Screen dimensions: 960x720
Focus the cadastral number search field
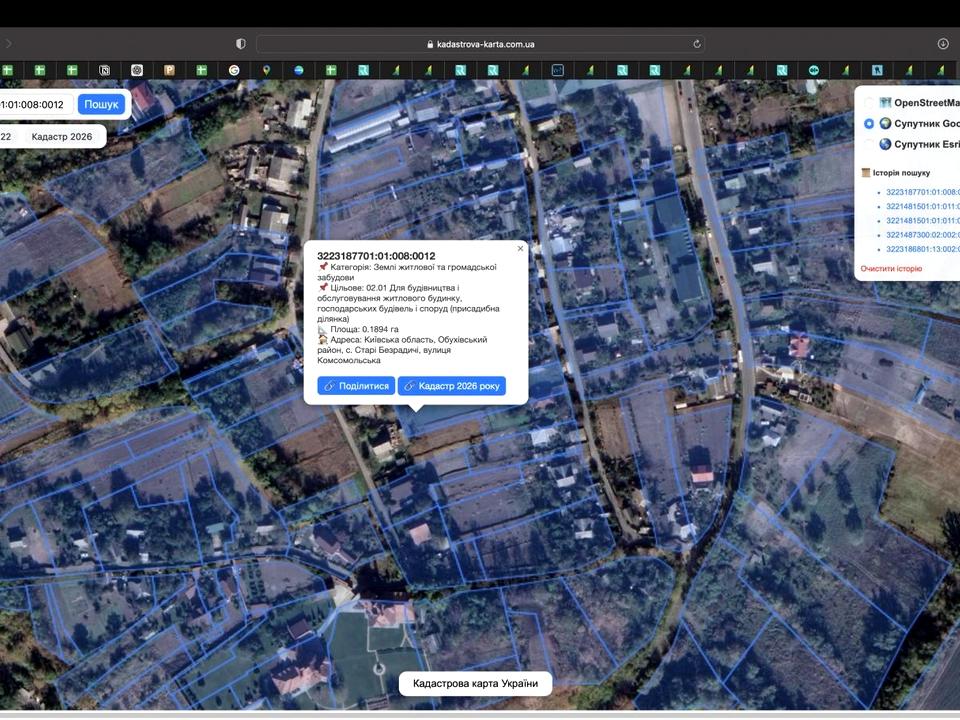click(x=36, y=105)
